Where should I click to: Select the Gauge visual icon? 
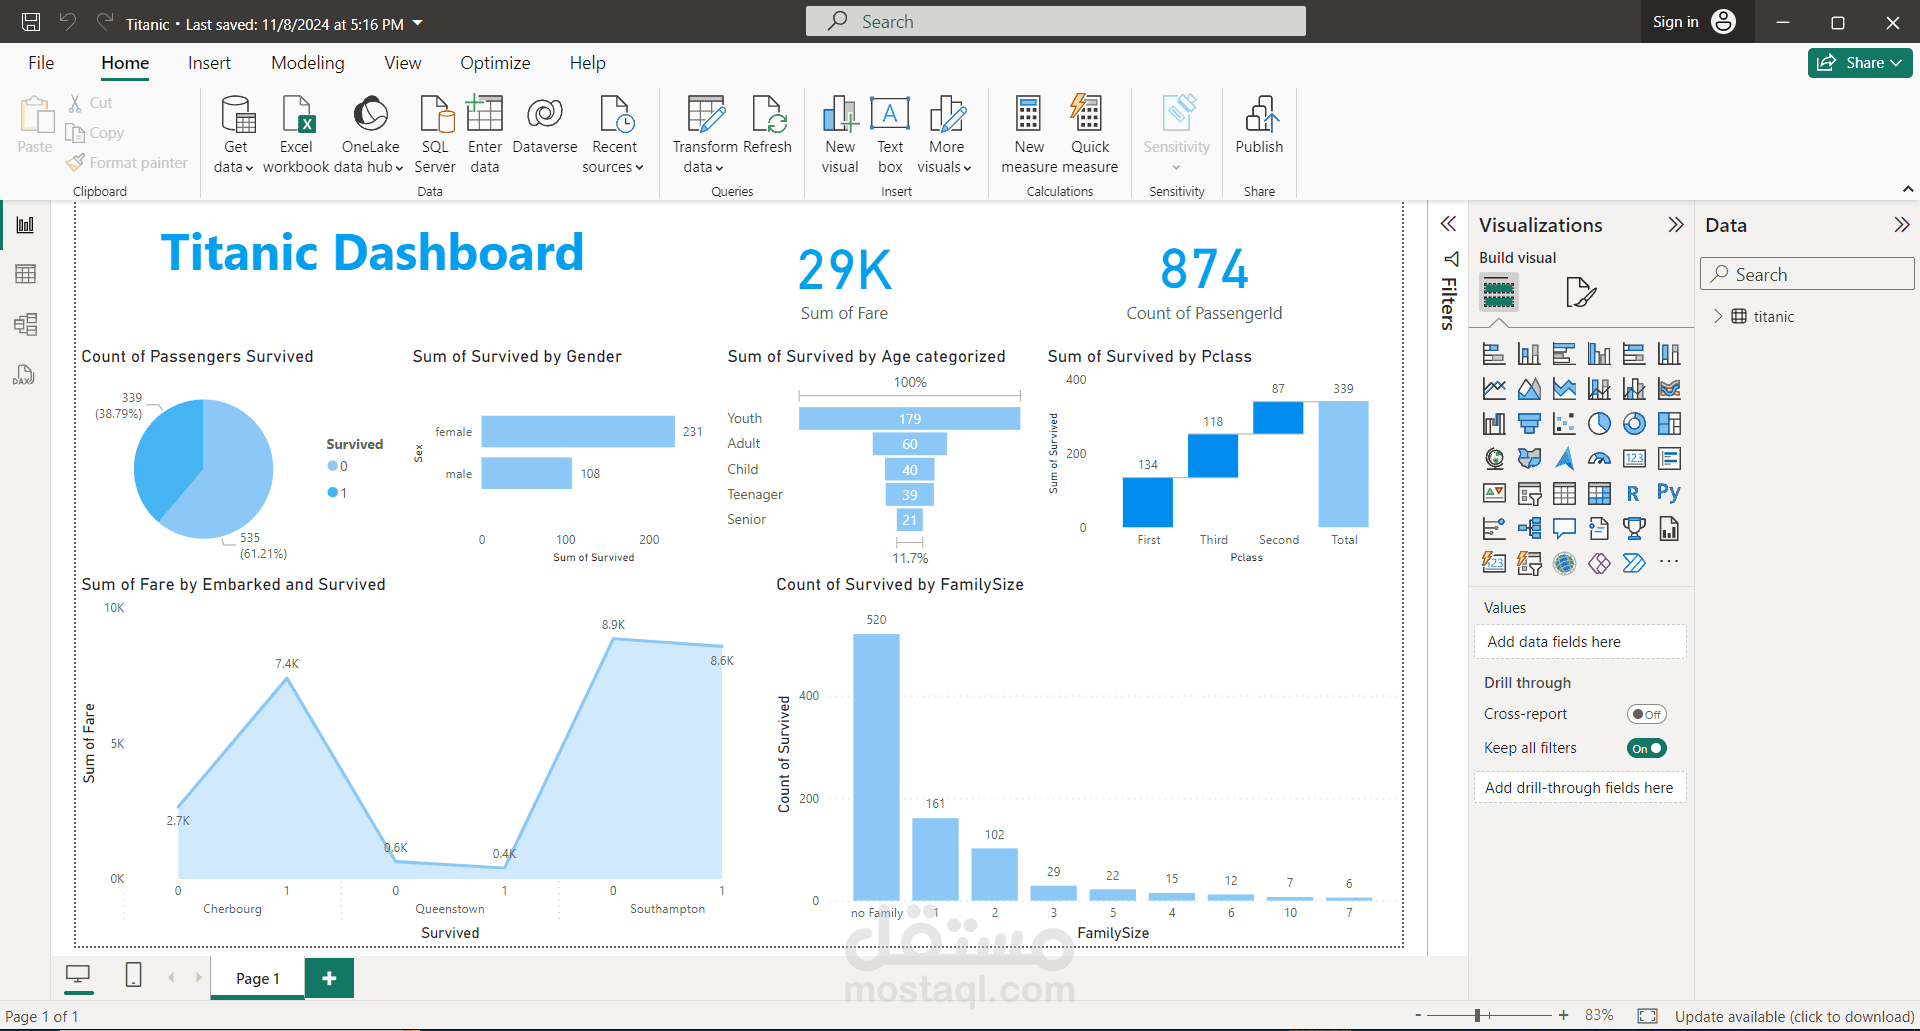[x=1599, y=459]
